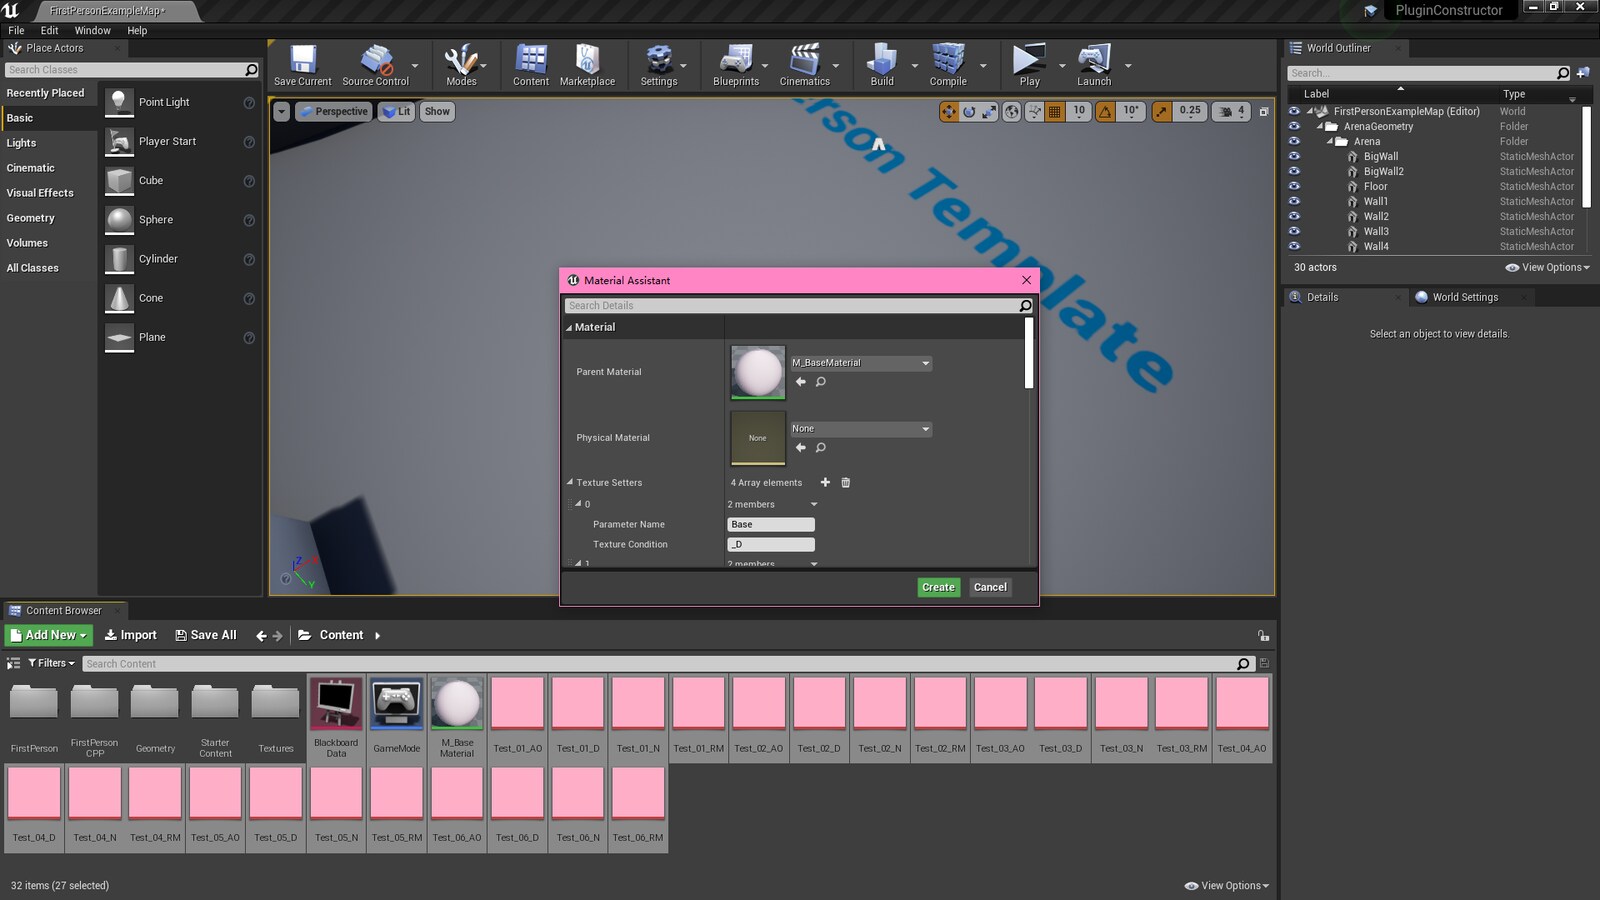Image resolution: width=1600 pixels, height=900 pixels.
Task: Select the Test_03_N thumbnail in Content Browser
Action: (x=1121, y=703)
